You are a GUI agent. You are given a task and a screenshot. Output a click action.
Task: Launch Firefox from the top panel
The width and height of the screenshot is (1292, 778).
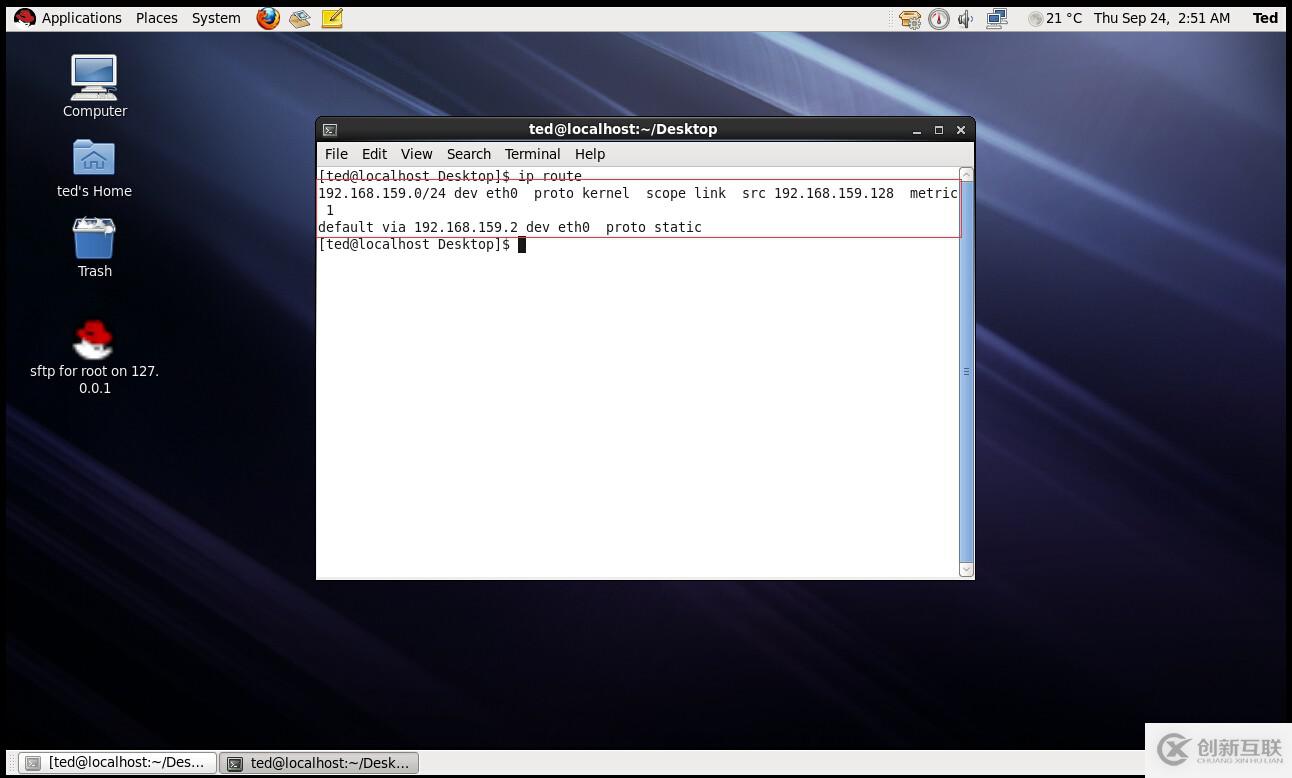268,18
